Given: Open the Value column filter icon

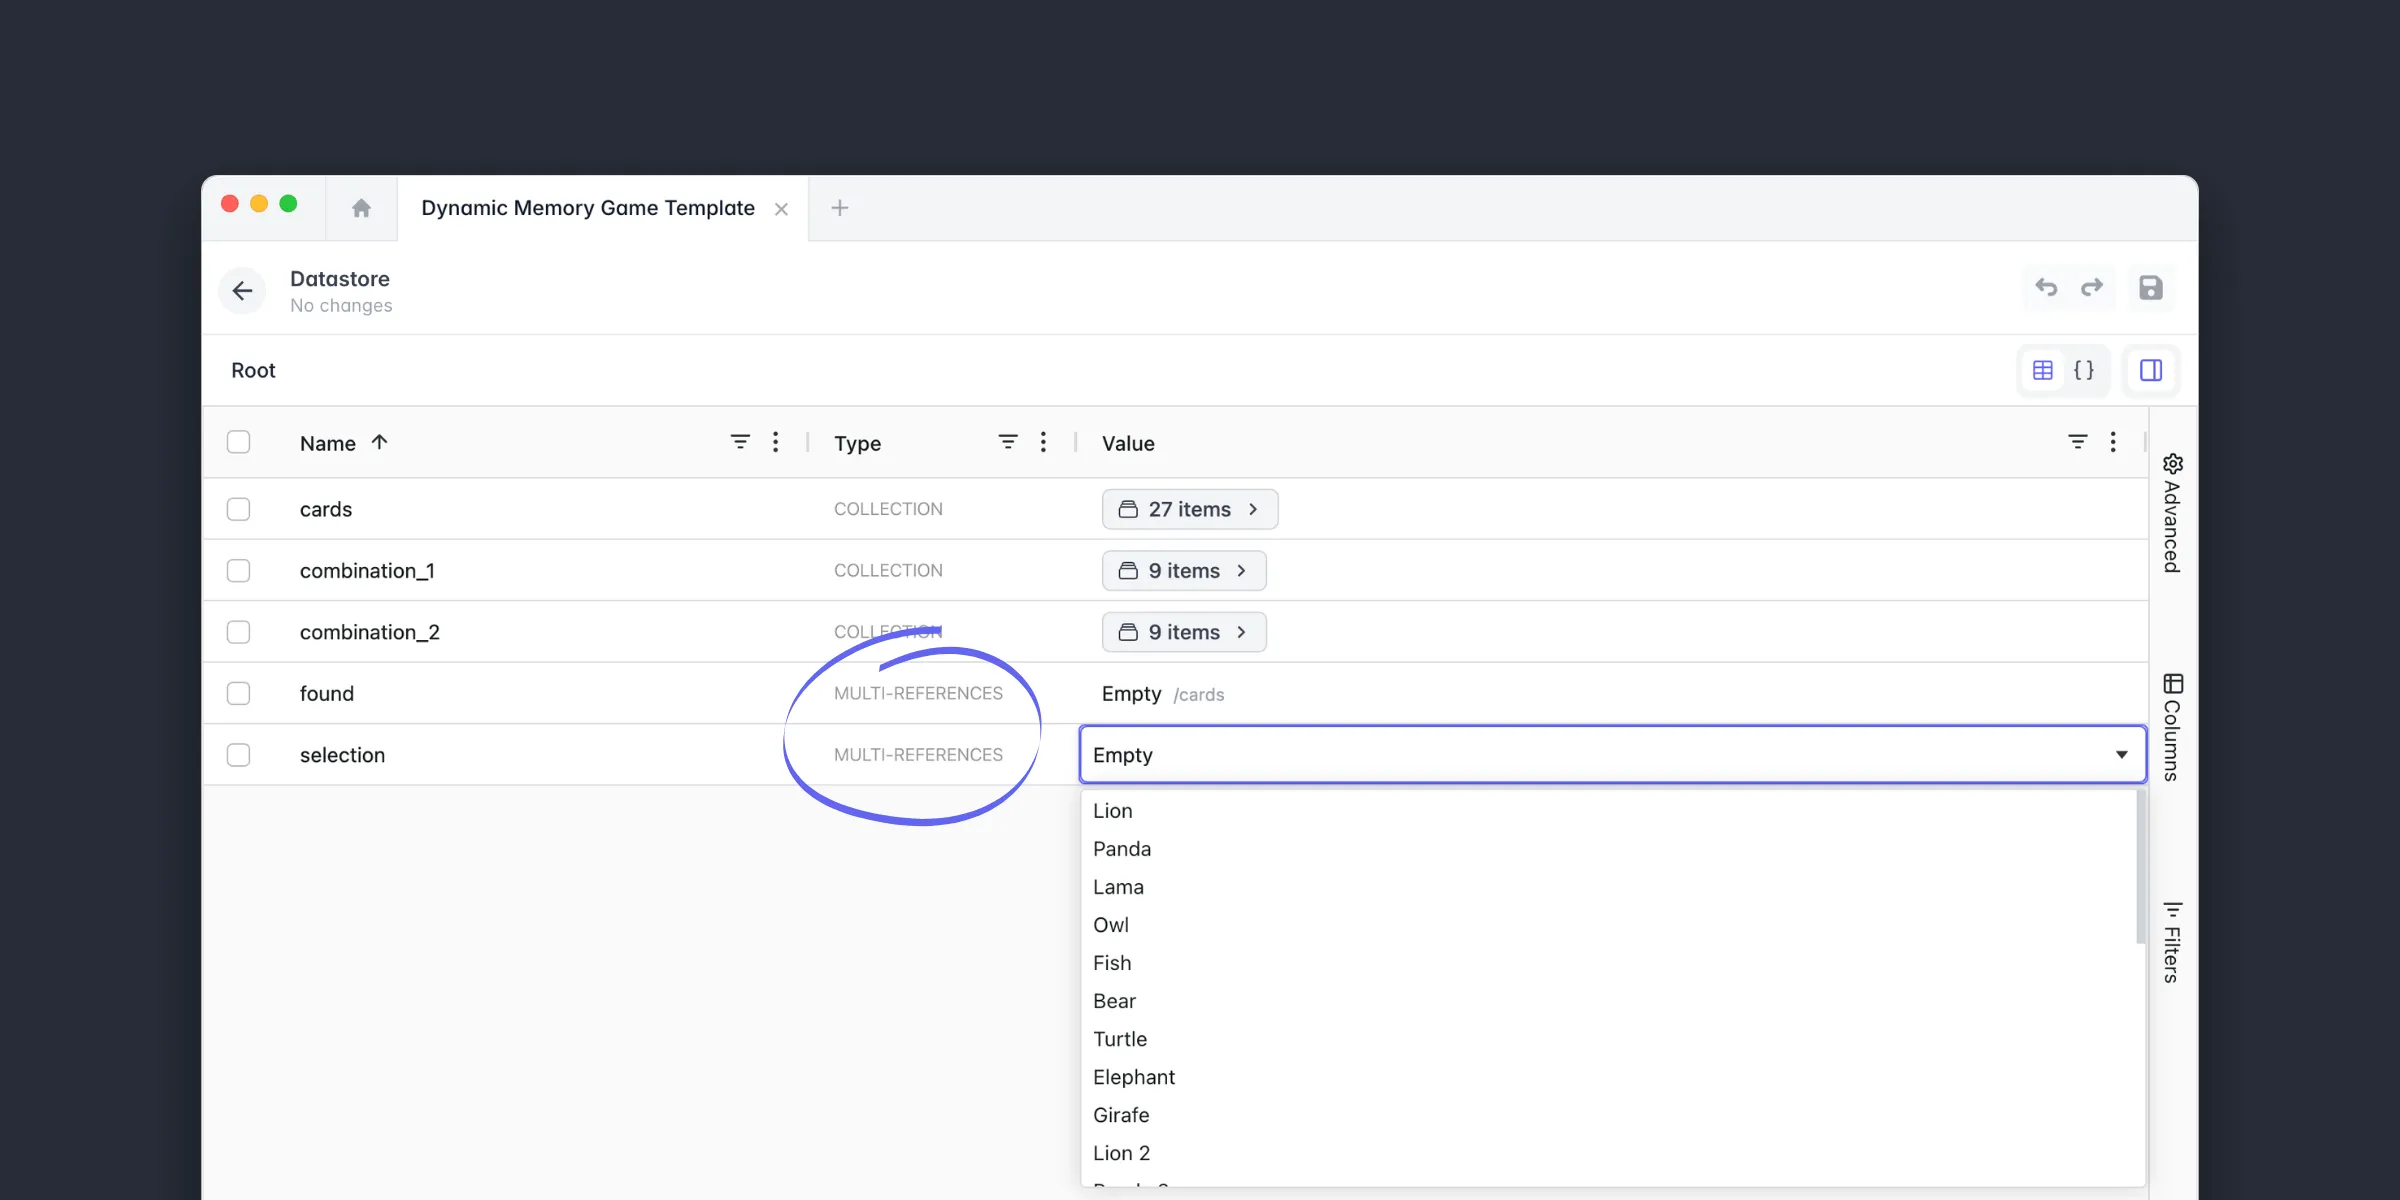Looking at the screenshot, I should point(2078,442).
